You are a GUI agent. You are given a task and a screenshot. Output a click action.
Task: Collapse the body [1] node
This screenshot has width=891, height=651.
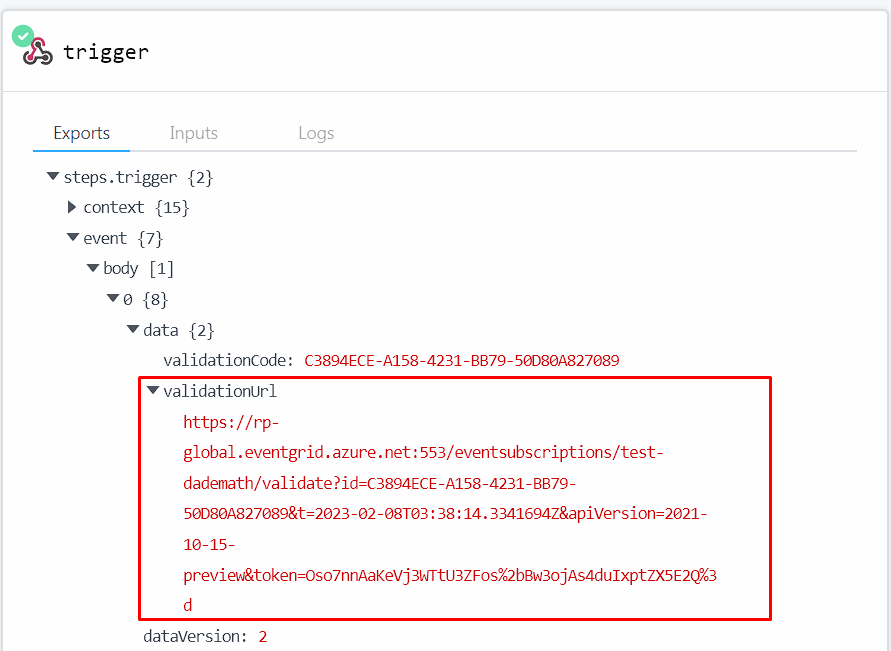pyautogui.click(x=93, y=267)
